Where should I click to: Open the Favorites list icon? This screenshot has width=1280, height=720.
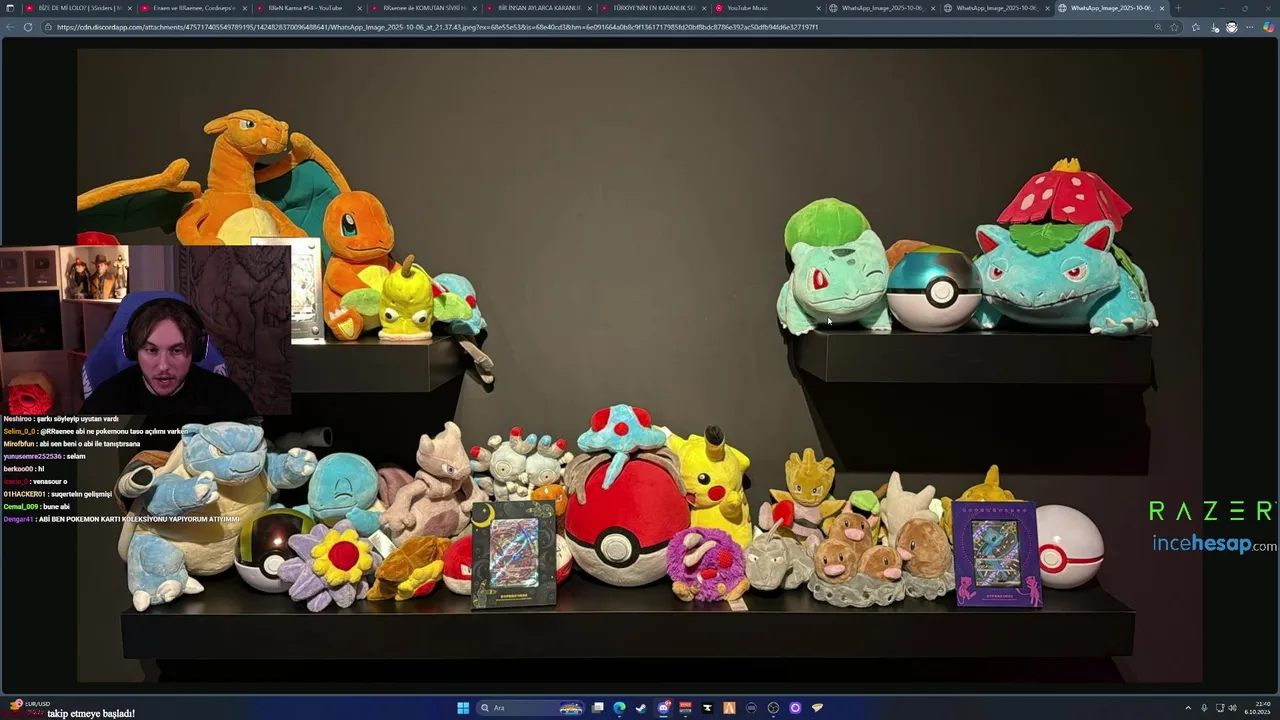pos(1196,27)
